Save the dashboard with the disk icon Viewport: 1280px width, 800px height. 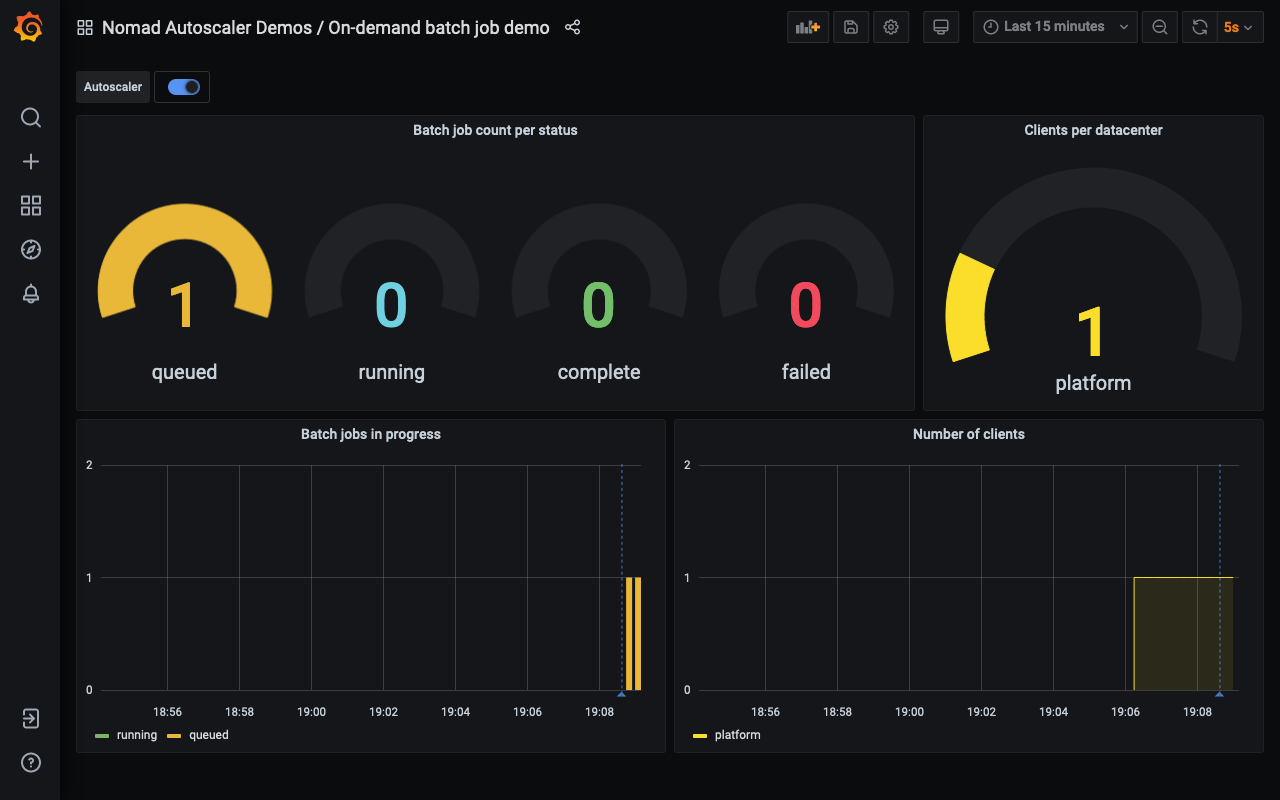[851, 27]
